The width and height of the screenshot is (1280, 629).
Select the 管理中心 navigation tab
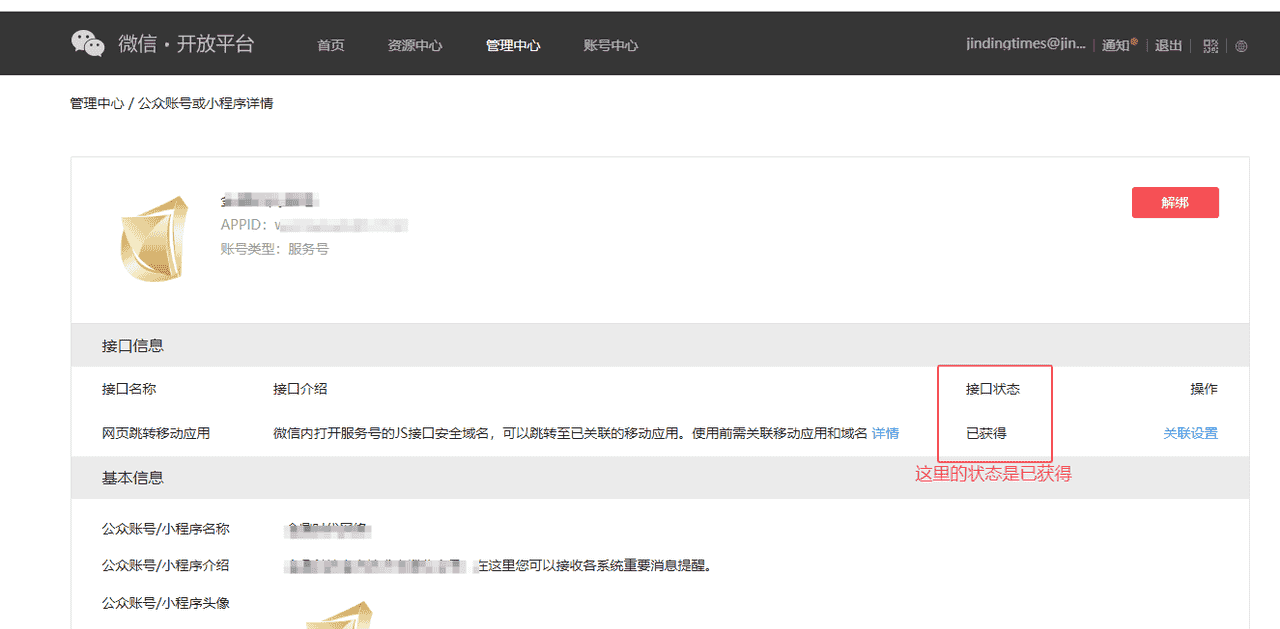point(513,45)
